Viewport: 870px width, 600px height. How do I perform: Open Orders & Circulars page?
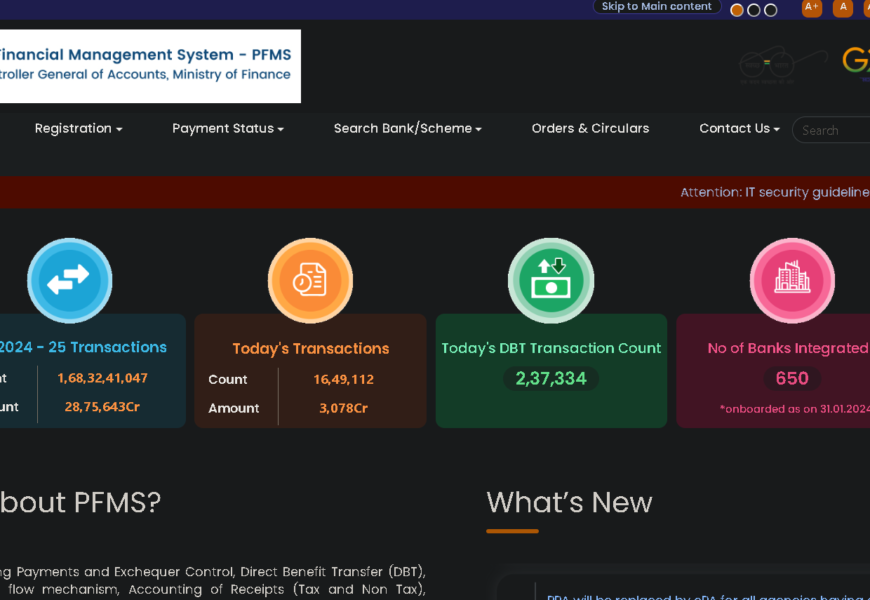pyautogui.click(x=590, y=128)
